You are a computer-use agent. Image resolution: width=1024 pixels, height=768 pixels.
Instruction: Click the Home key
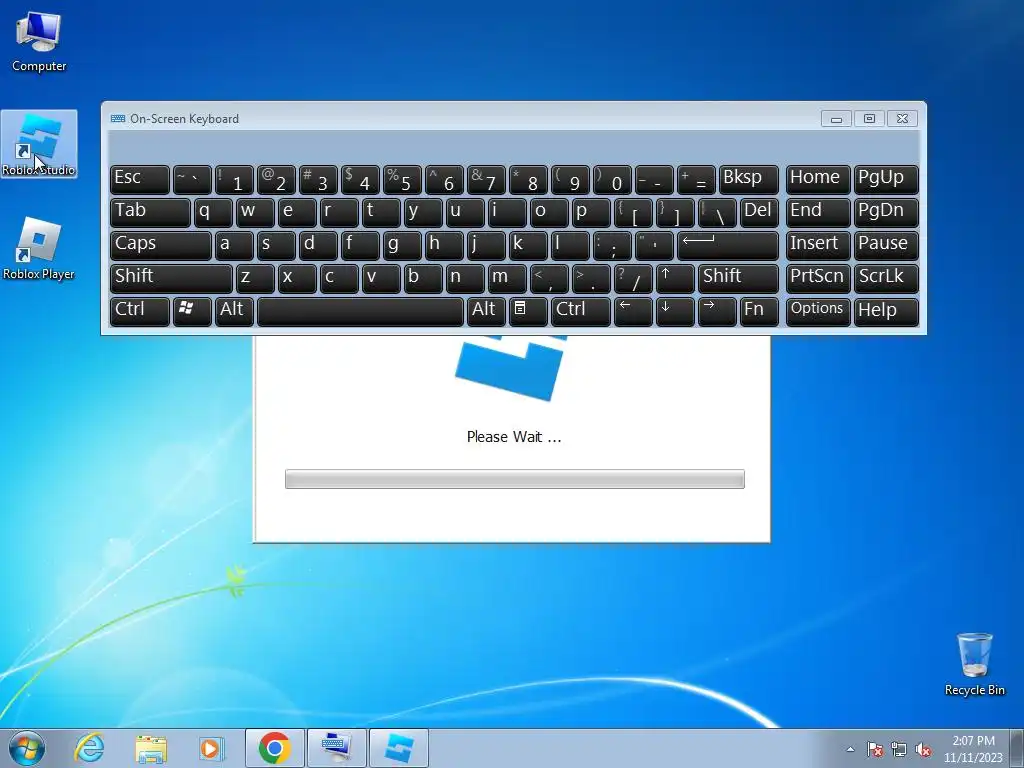coord(818,179)
